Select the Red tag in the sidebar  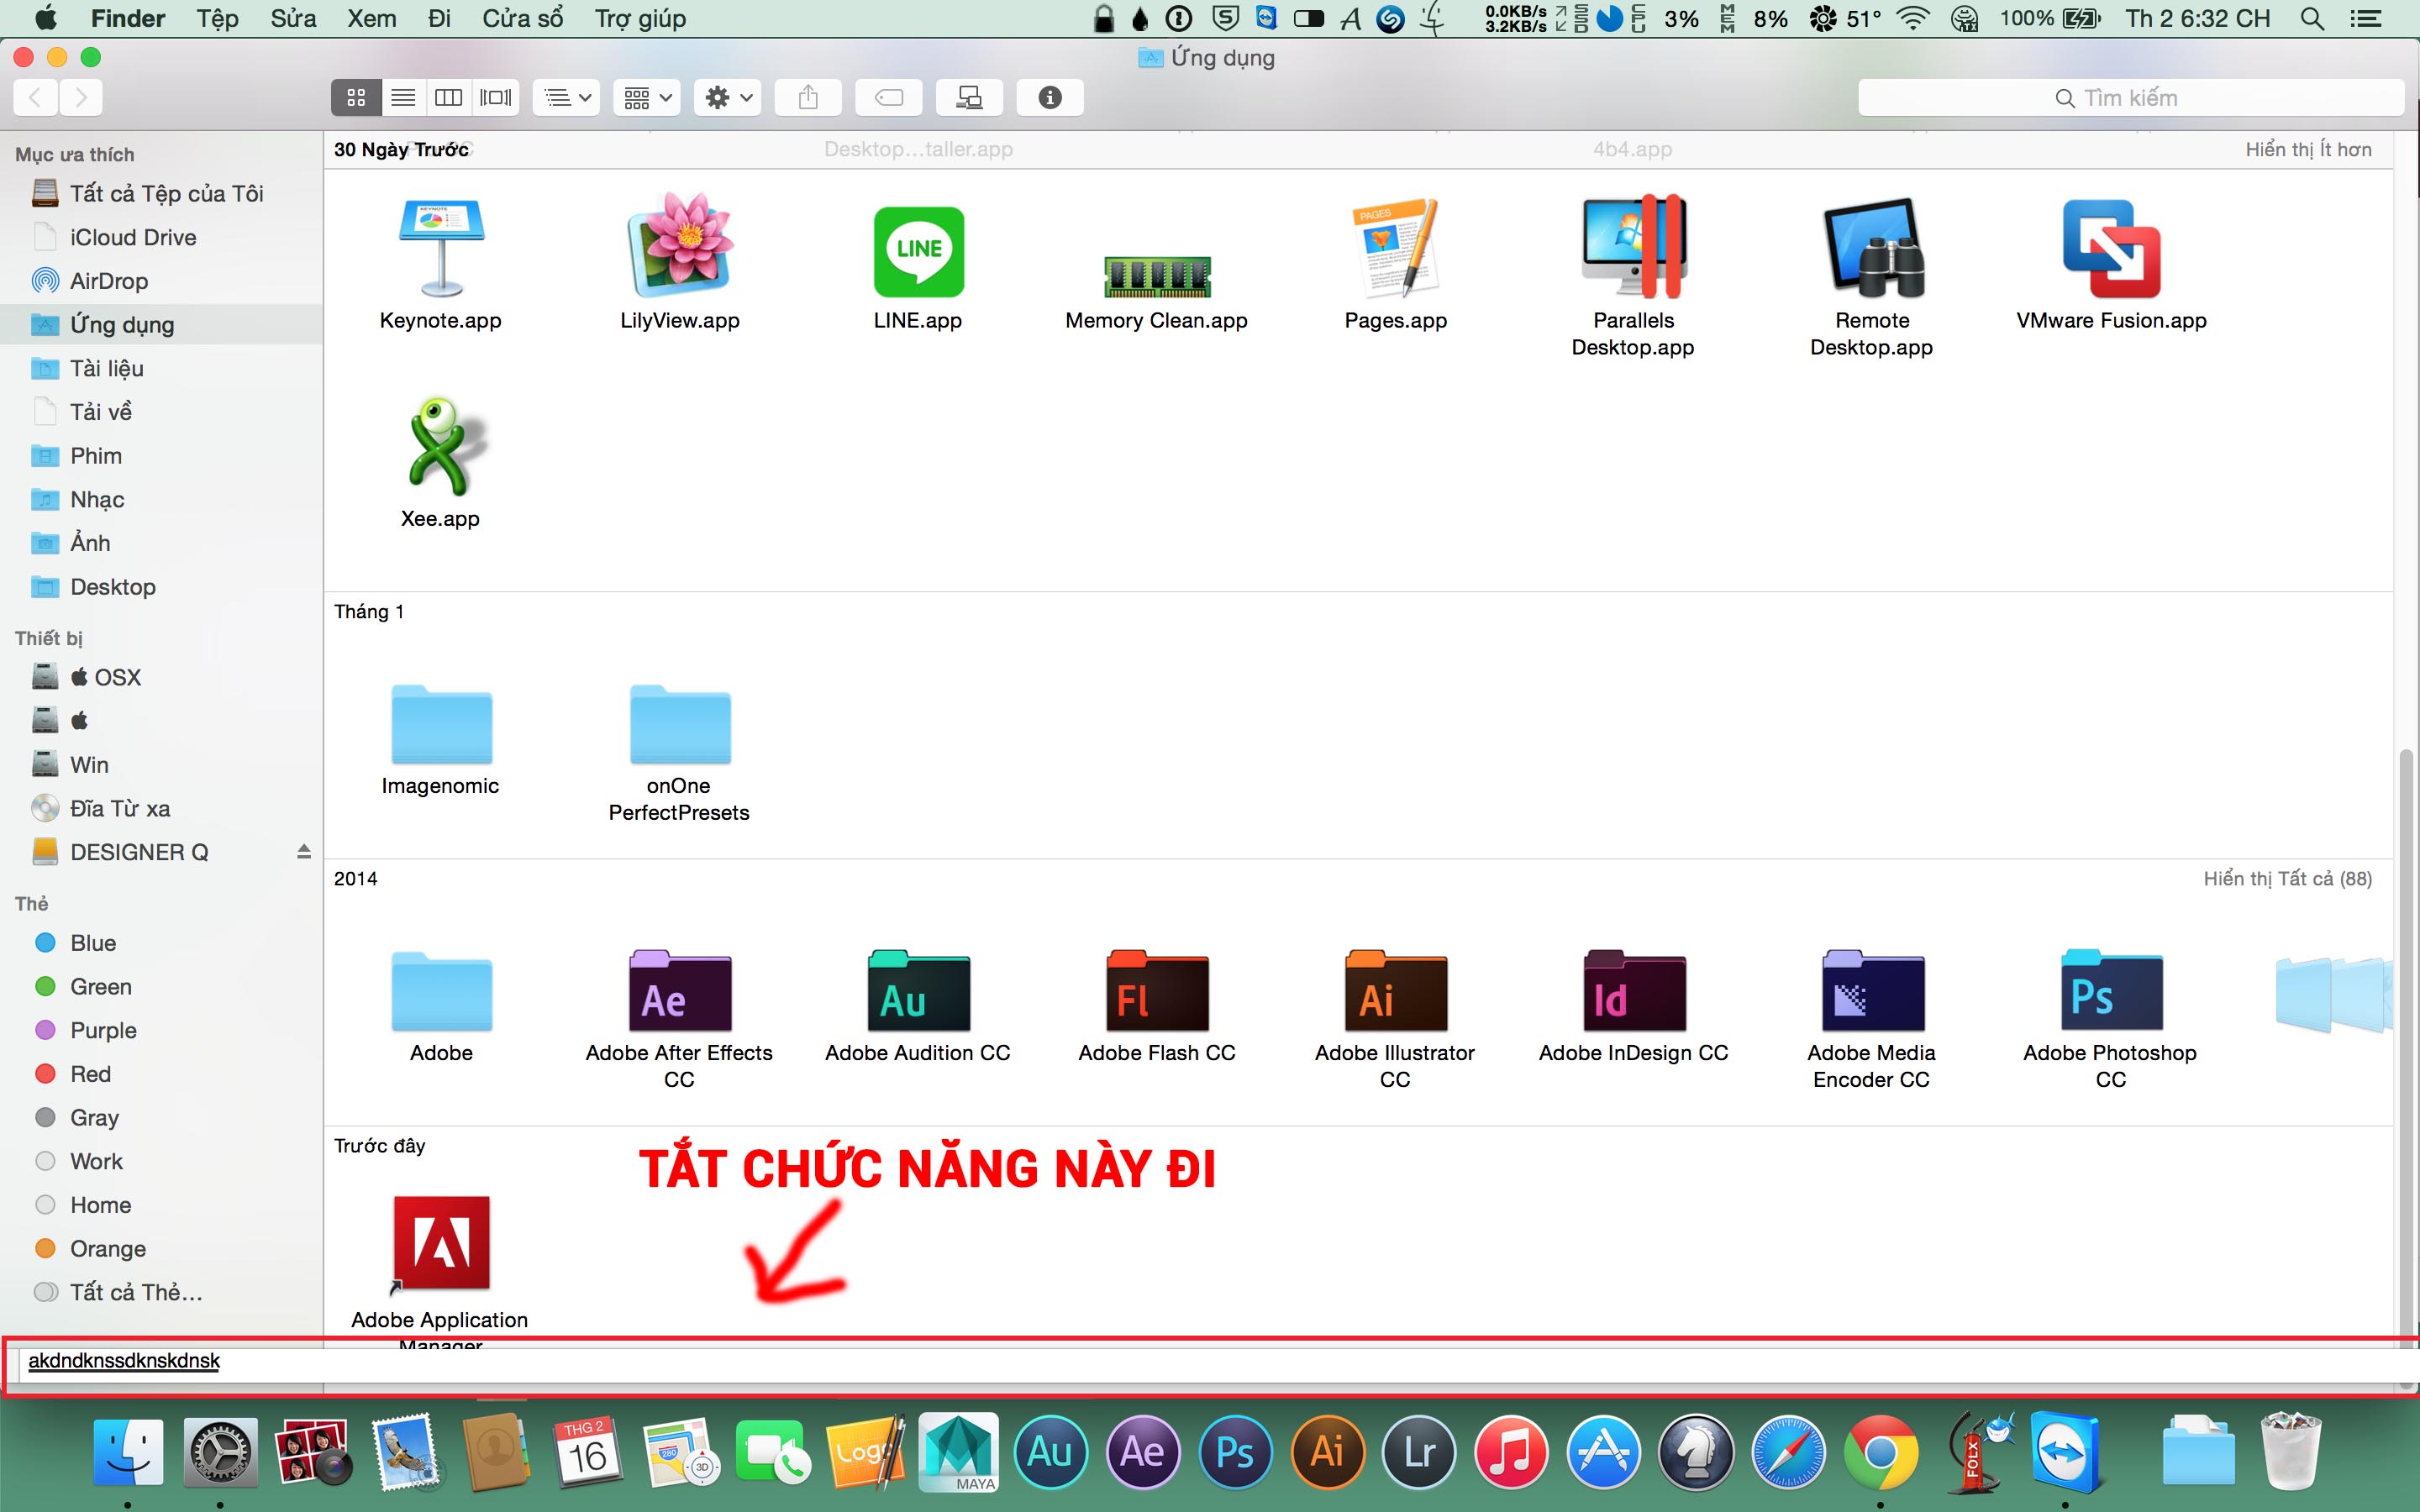90,1073
